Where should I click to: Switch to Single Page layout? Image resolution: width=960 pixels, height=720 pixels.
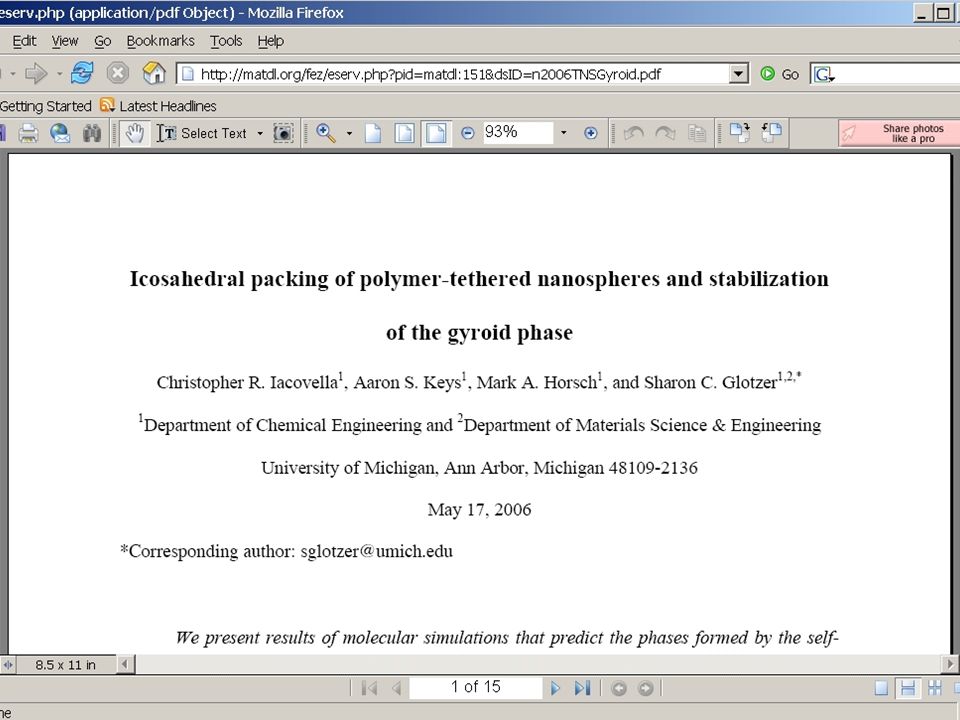point(881,688)
